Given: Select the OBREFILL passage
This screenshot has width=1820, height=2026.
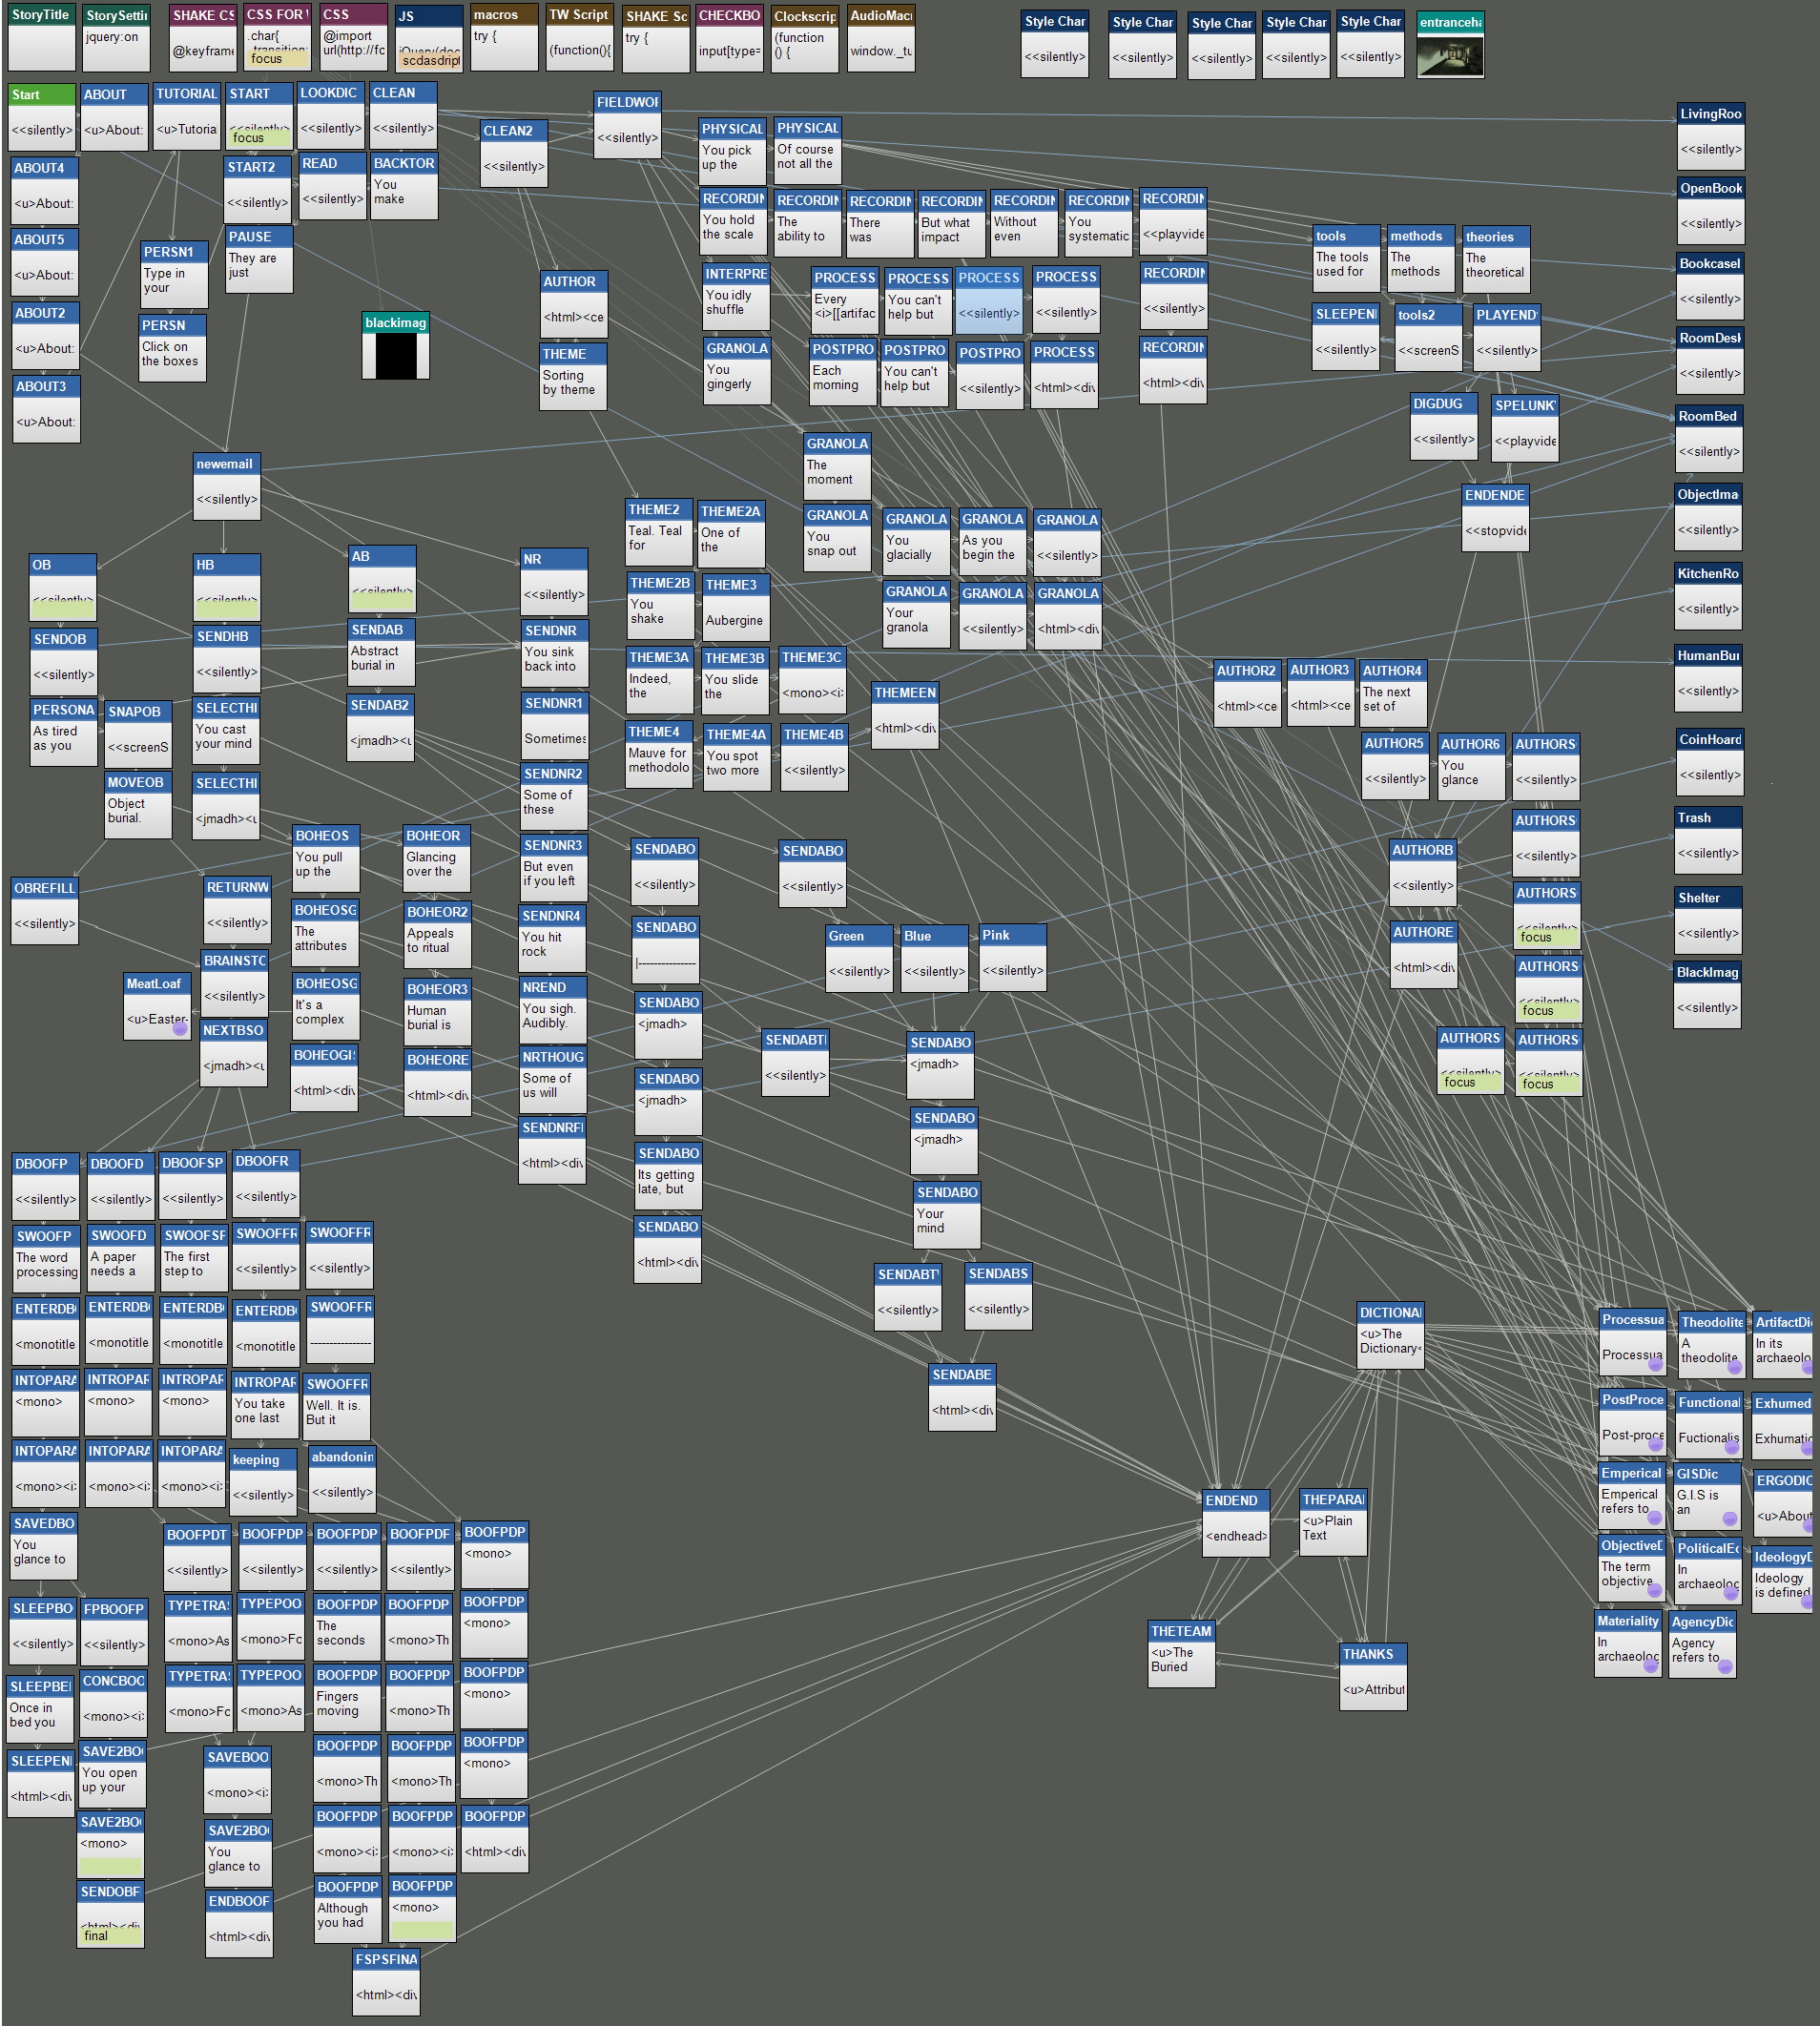Looking at the screenshot, I should pos(45,911).
